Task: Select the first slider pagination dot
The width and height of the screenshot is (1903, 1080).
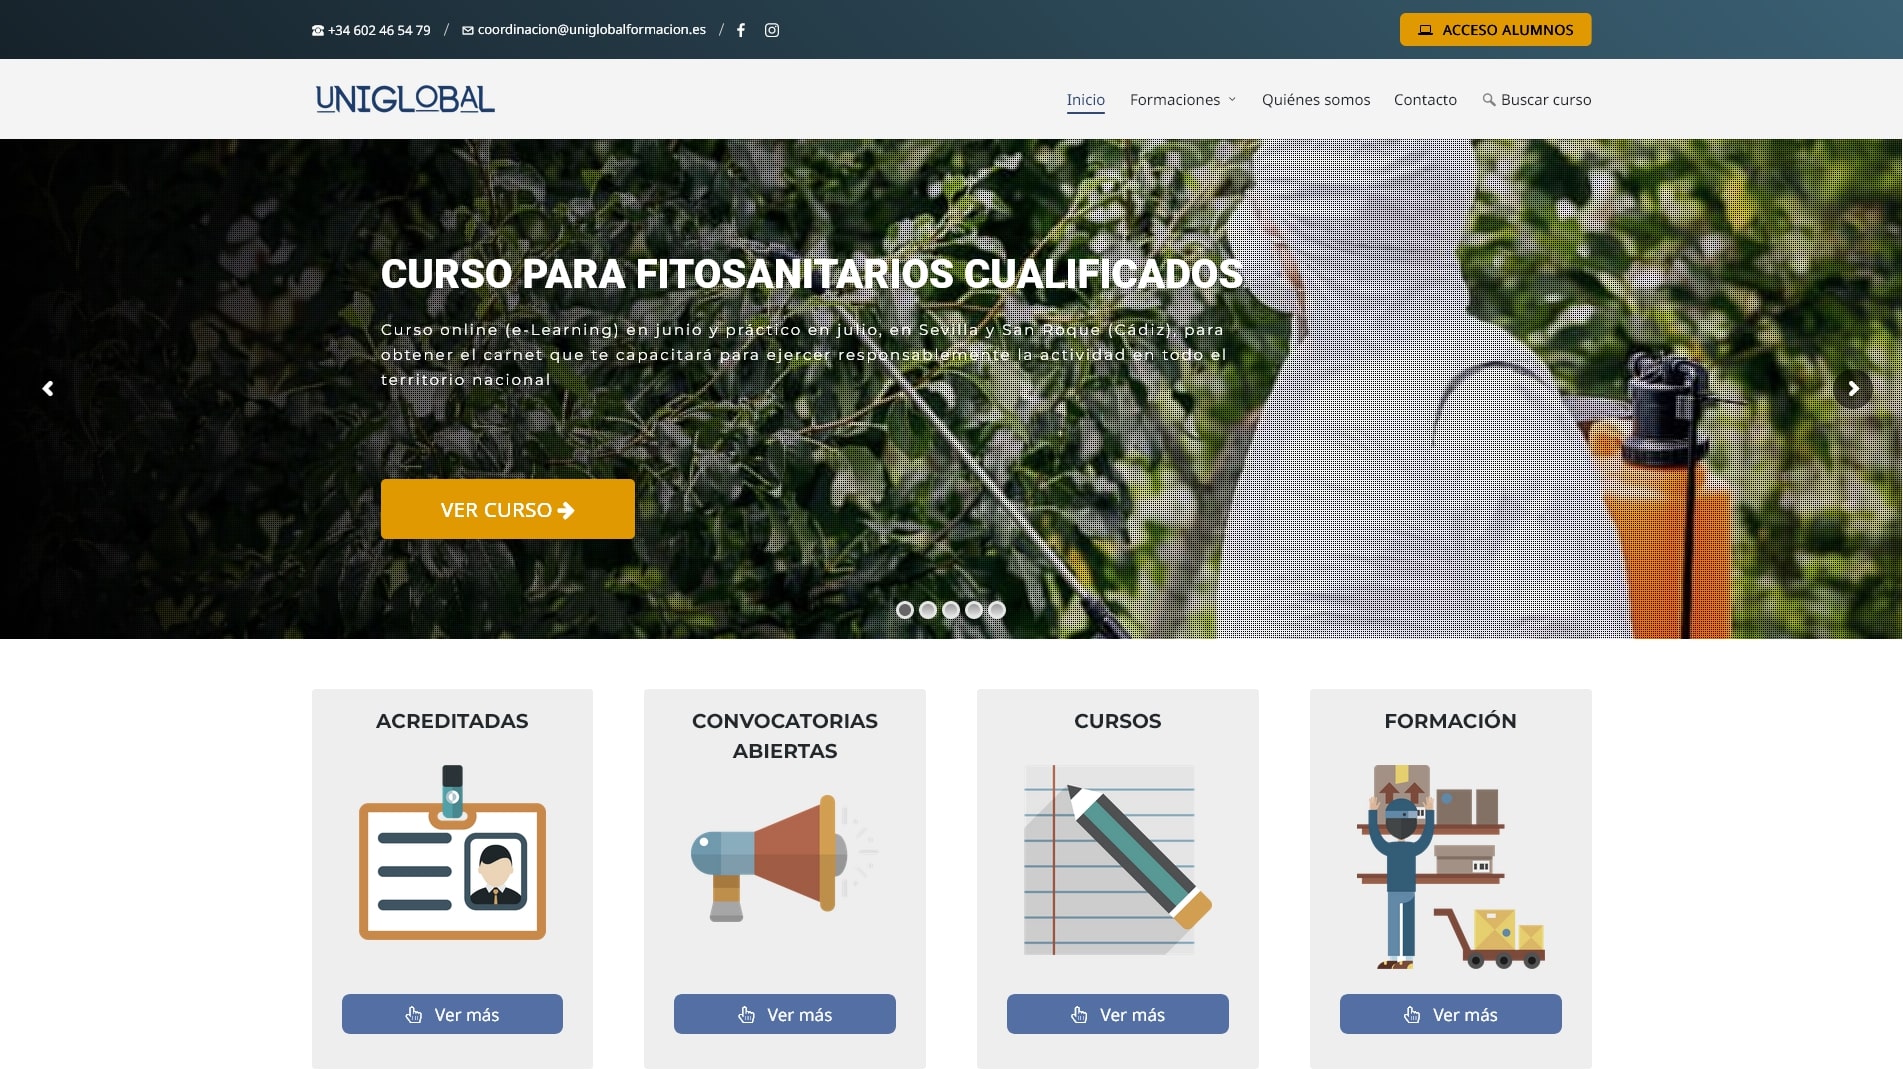Action: pyautogui.click(x=904, y=609)
